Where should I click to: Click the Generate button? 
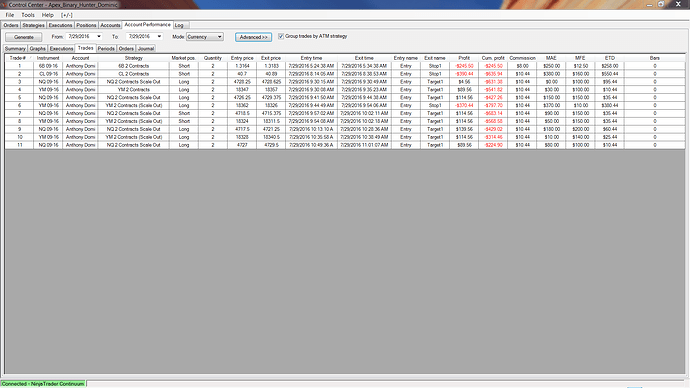coord(24,37)
